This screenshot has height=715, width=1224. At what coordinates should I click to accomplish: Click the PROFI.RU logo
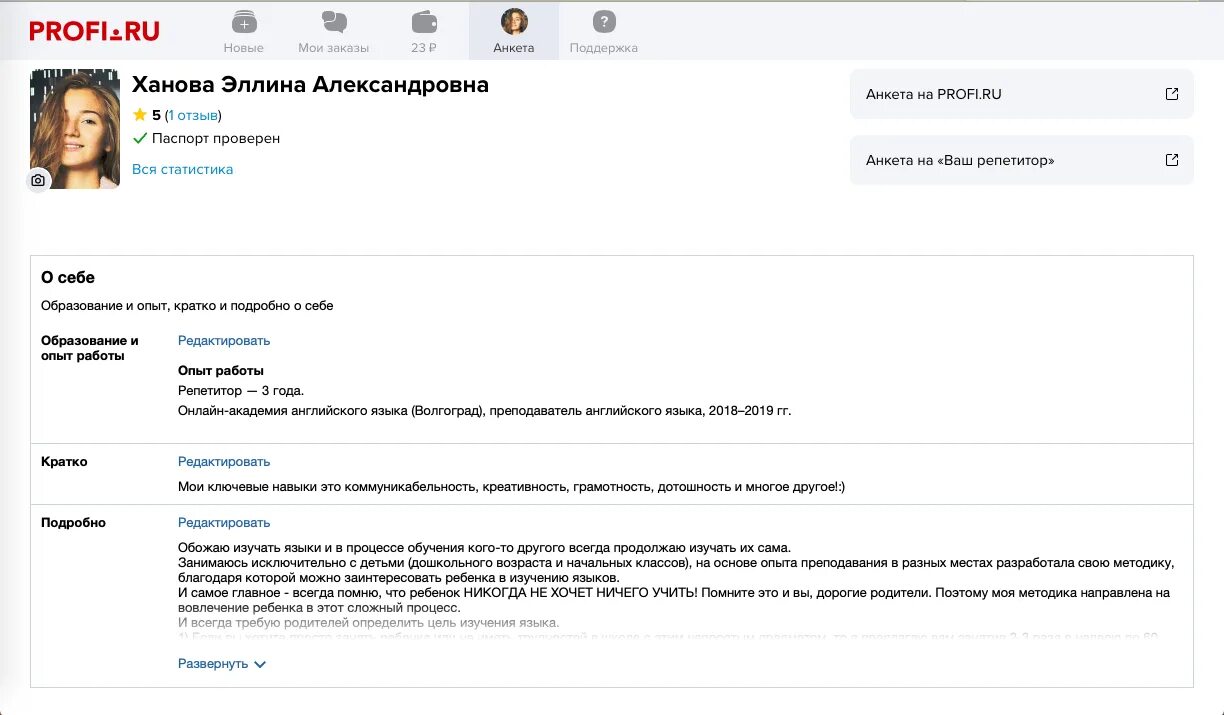tap(94, 31)
